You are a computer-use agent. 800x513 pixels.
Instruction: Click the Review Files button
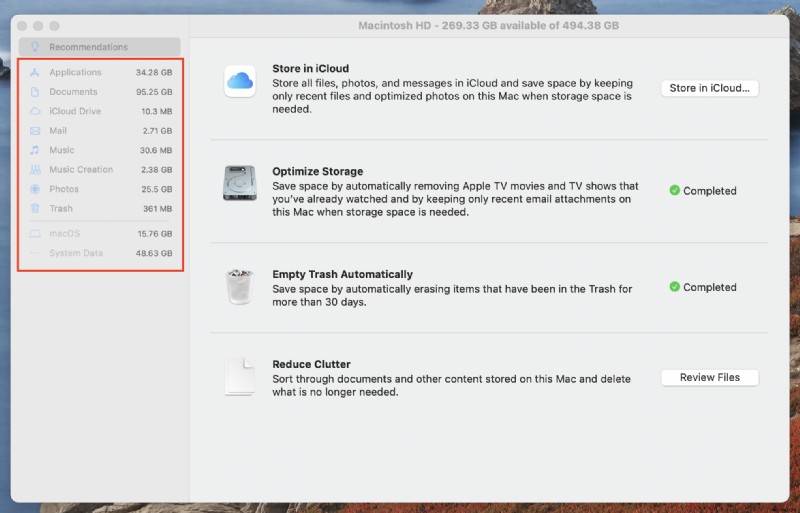pyautogui.click(x=710, y=378)
